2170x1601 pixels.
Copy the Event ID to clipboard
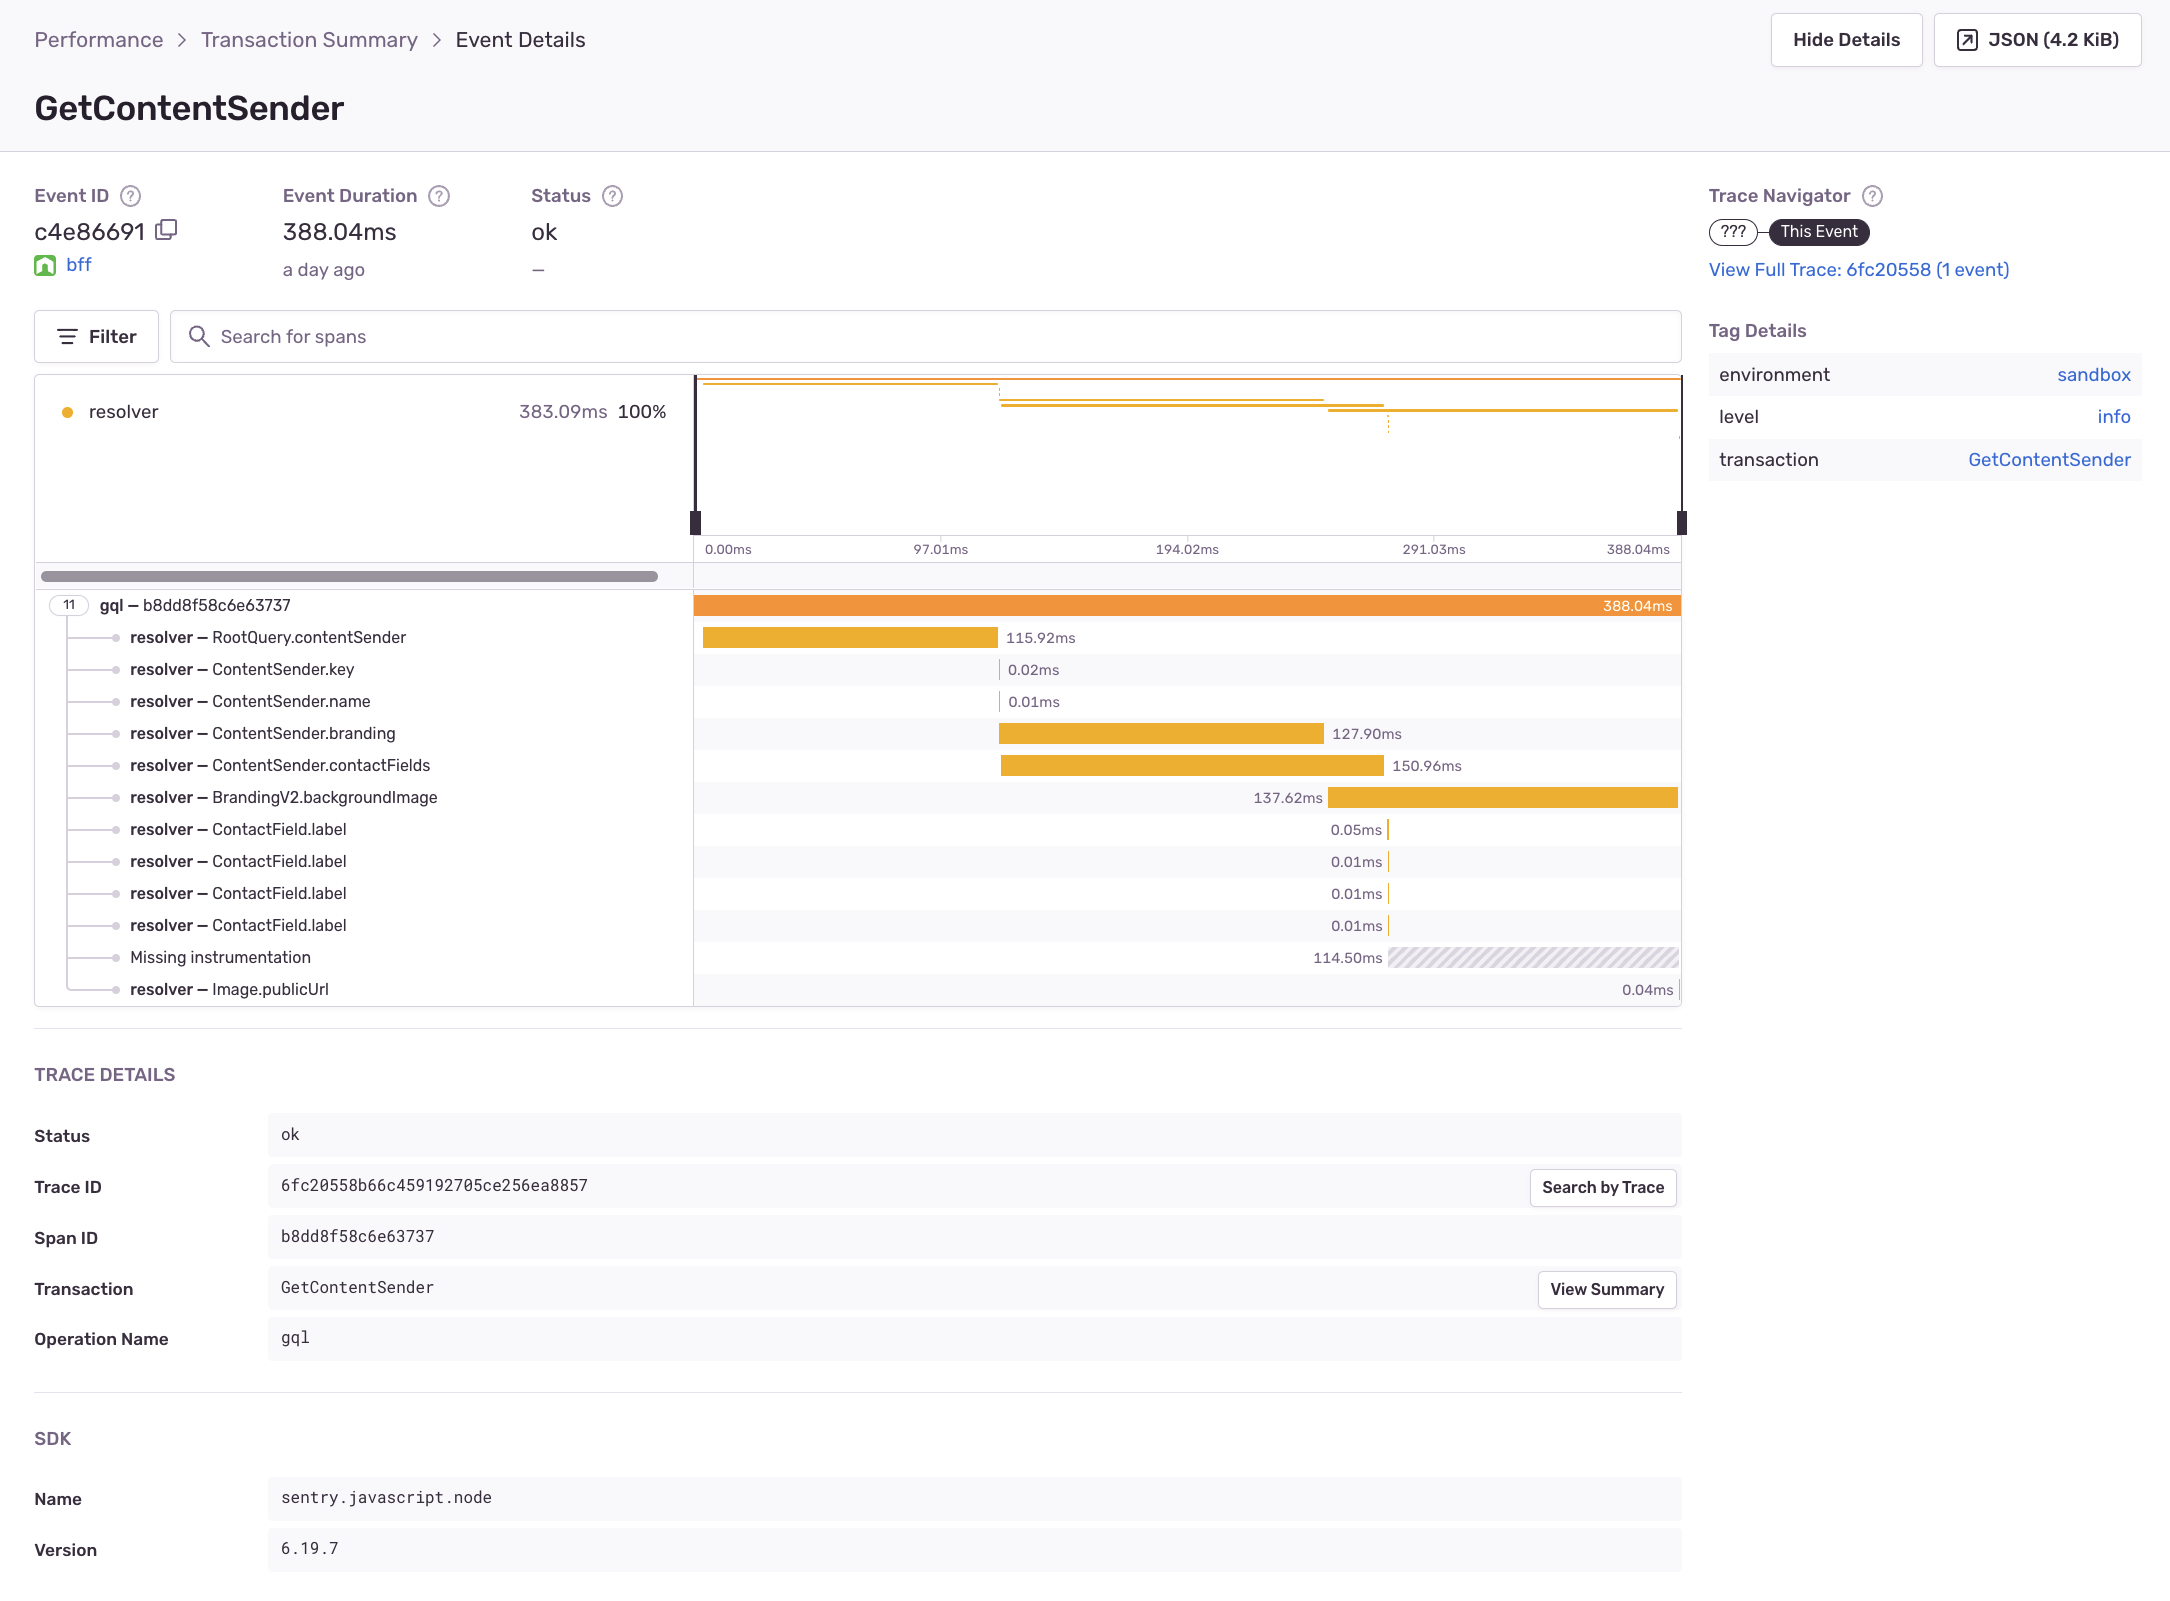click(x=166, y=230)
